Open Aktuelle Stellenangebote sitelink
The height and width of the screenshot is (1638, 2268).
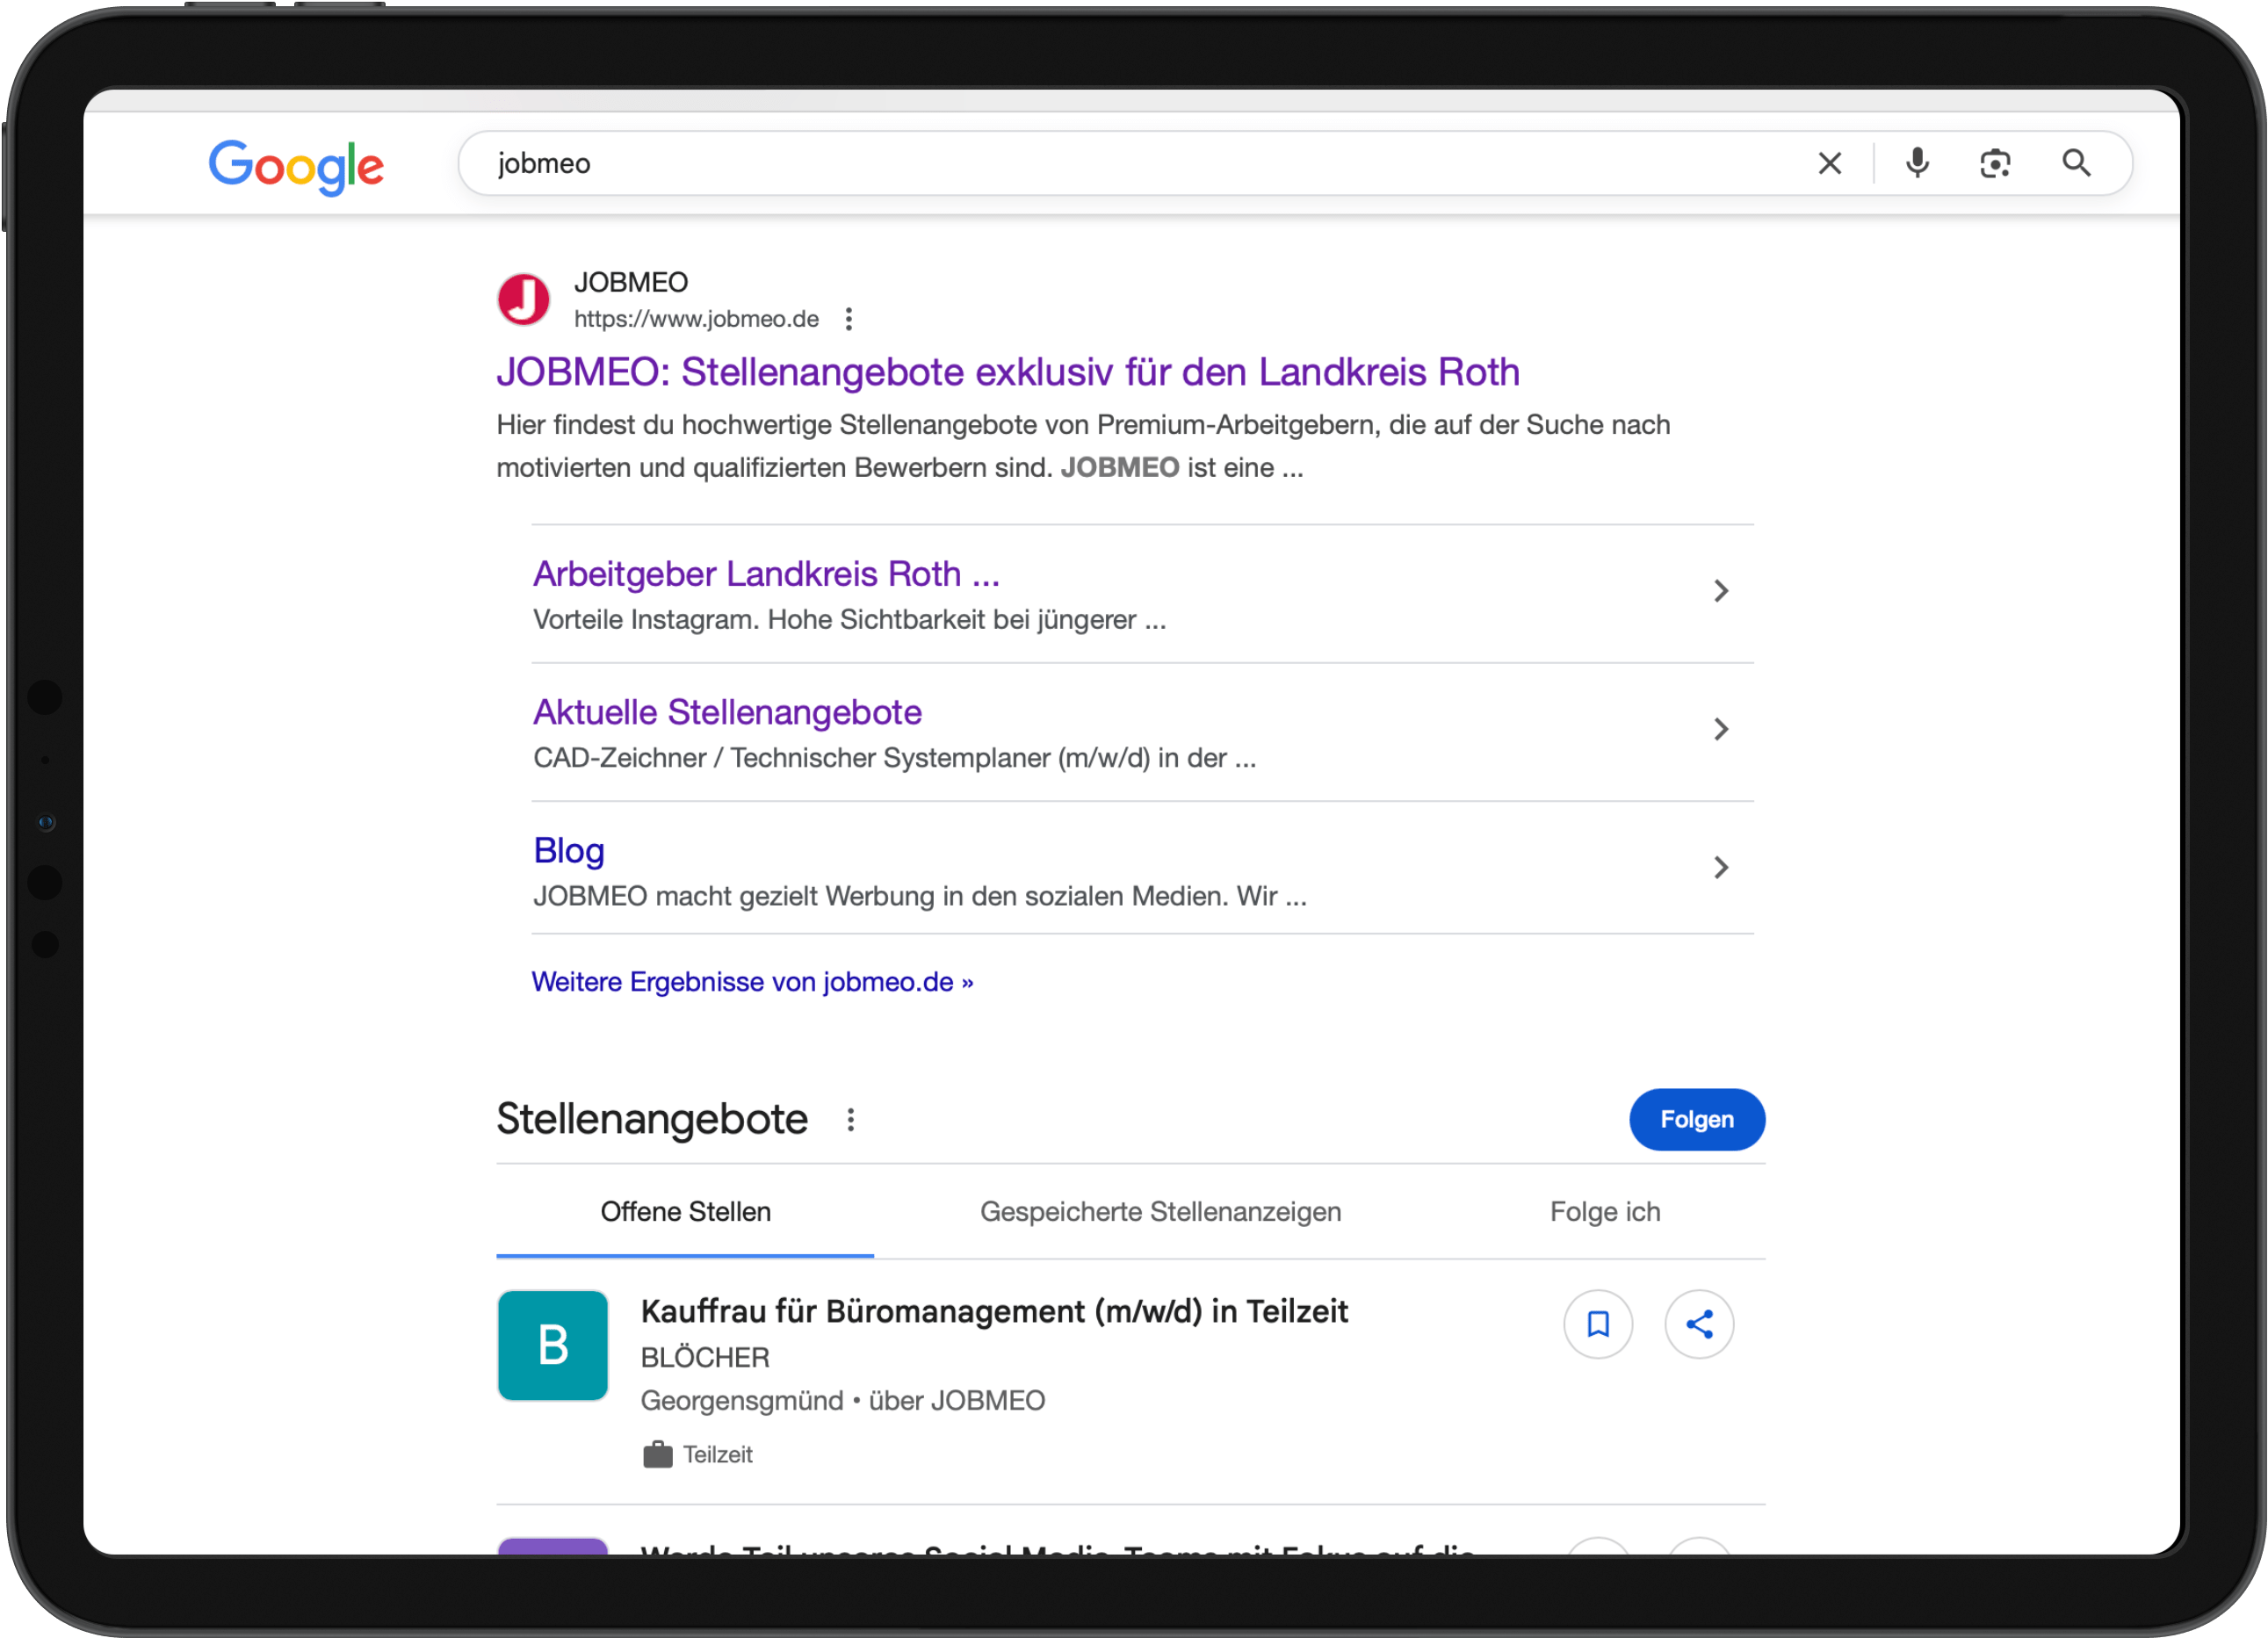(727, 712)
